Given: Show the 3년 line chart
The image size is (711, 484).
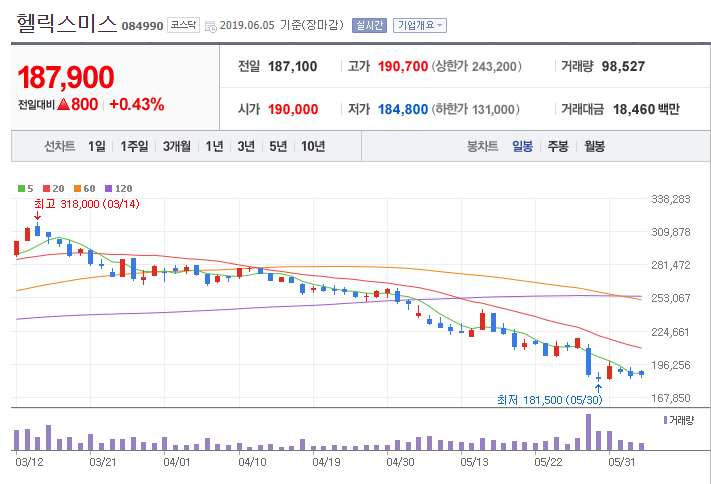Looking at the screenshot, I should [x=246, y=146].
